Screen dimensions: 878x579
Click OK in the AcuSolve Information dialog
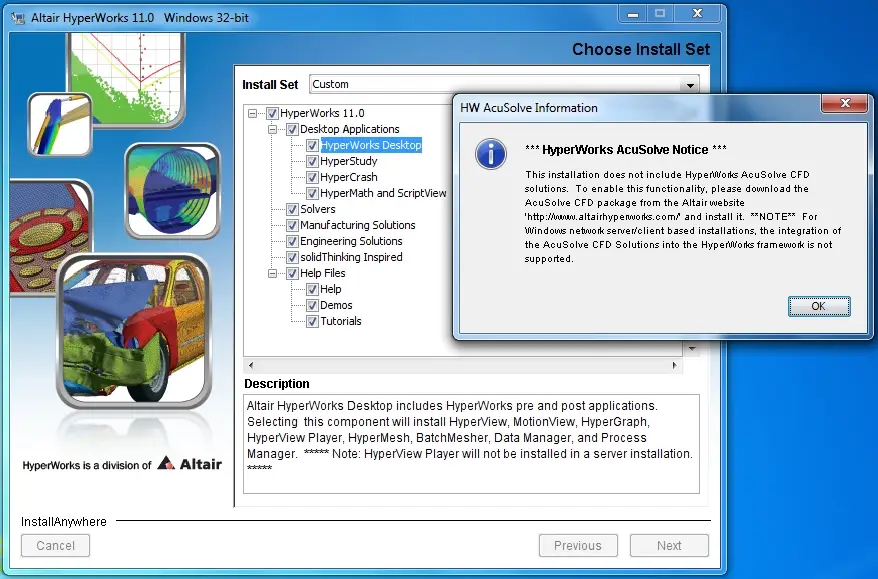[819, 306]
